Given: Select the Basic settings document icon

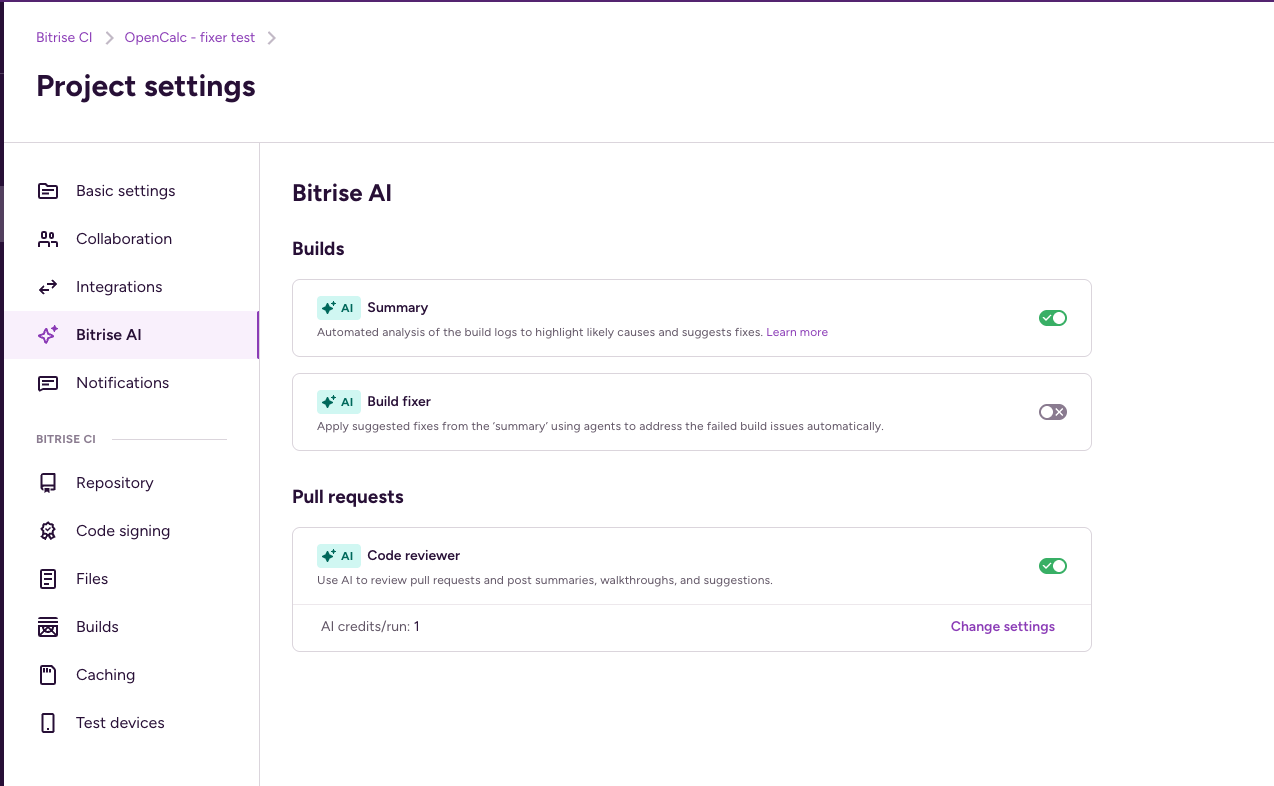Looking at the screenshot, I should tap(48, 190).
